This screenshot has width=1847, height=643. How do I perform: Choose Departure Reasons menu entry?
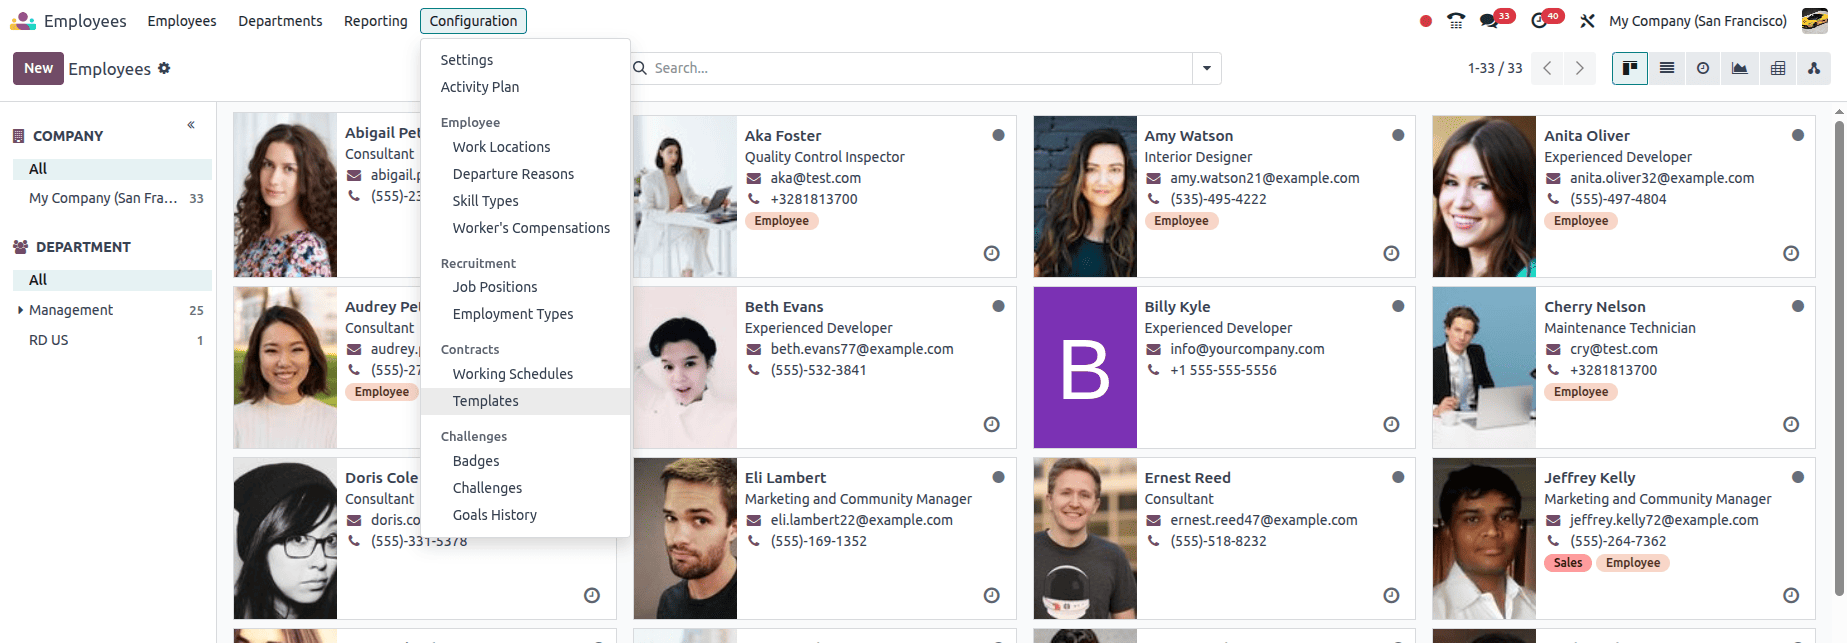click(526, 174)
